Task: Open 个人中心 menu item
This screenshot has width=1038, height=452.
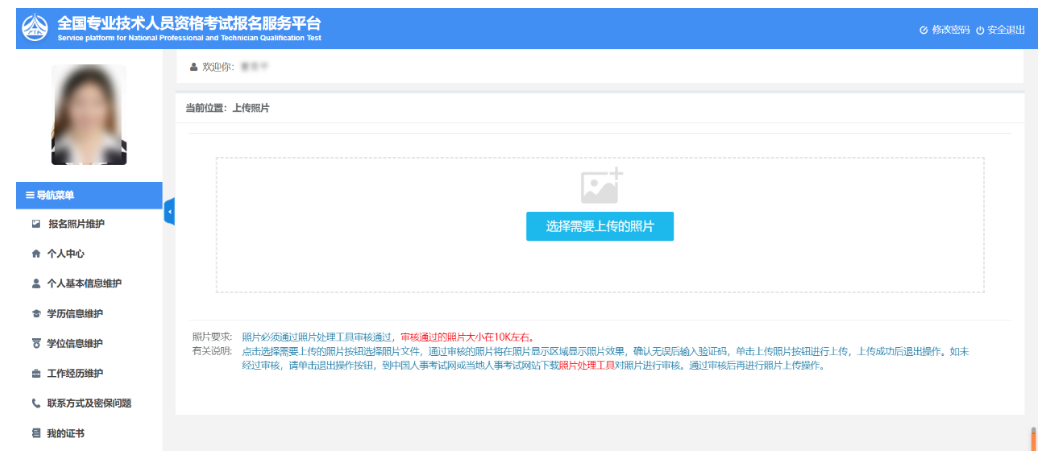Action: click(66, 254)
